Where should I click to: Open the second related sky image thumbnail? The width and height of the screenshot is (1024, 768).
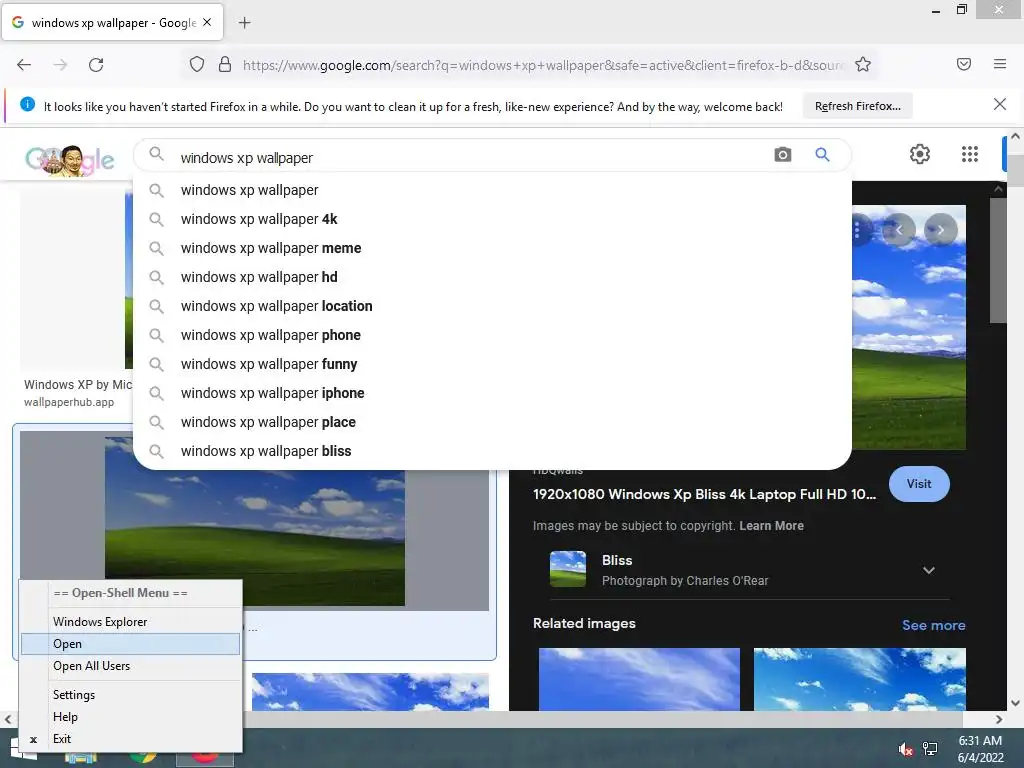click(x=859, y=679)
